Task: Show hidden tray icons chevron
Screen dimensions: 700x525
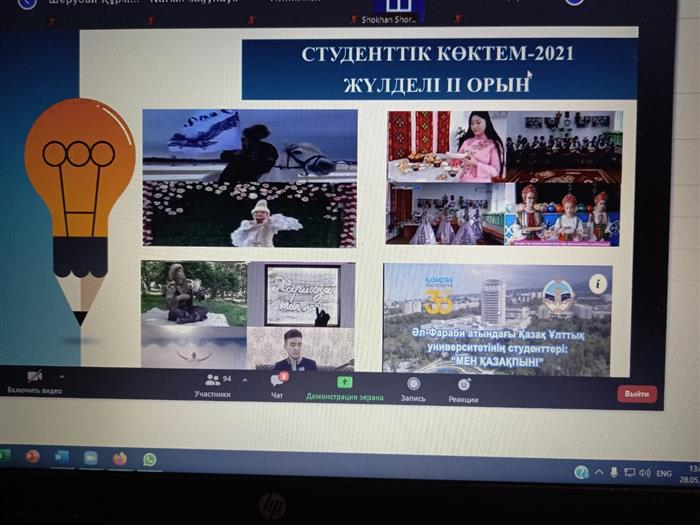Action: point(599,471)
